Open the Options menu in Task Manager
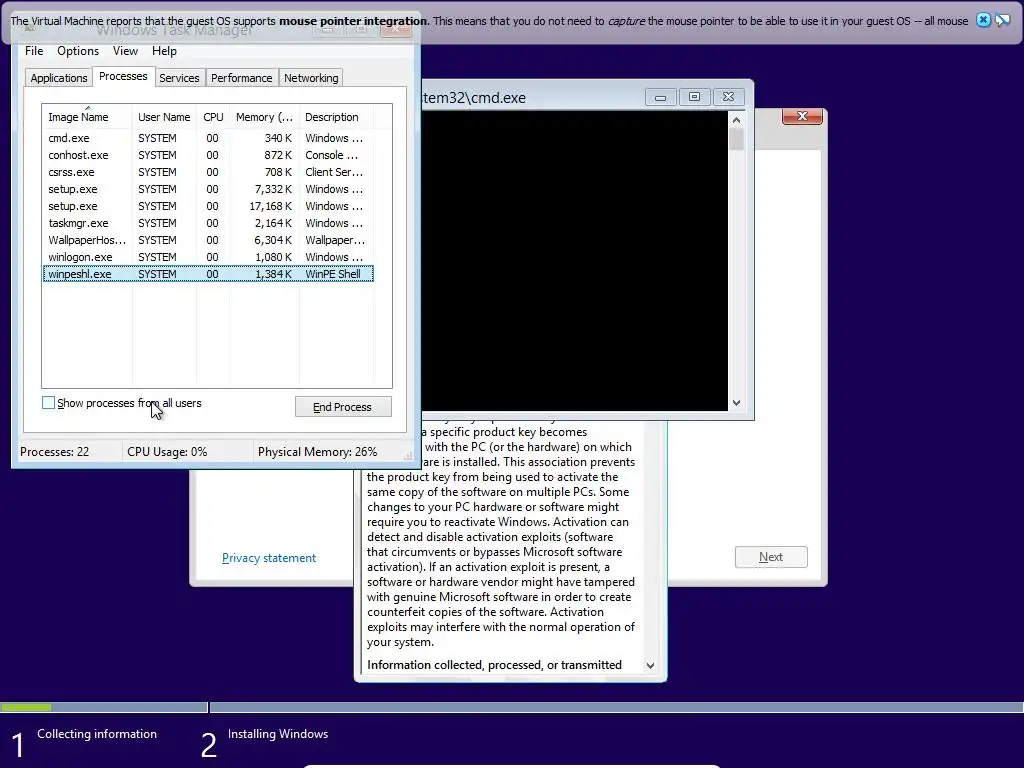The width and height of the screenshot is (1024, 768). [x=78, y=51]
